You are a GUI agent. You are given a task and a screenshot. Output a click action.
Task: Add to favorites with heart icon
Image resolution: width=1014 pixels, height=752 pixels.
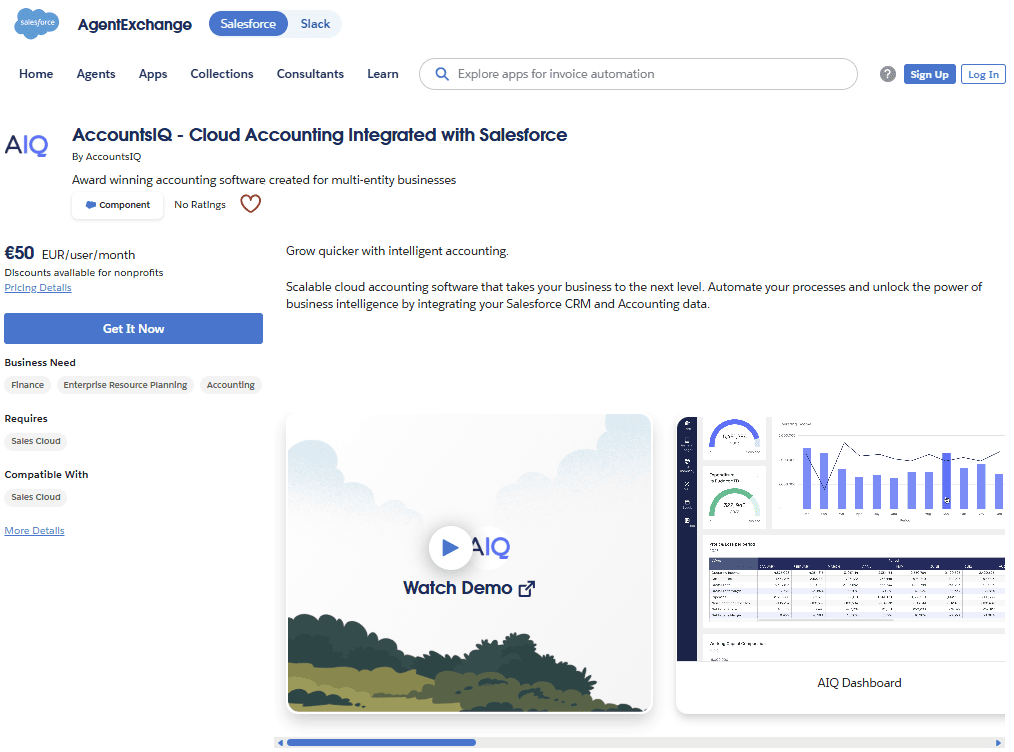(250, 204)
